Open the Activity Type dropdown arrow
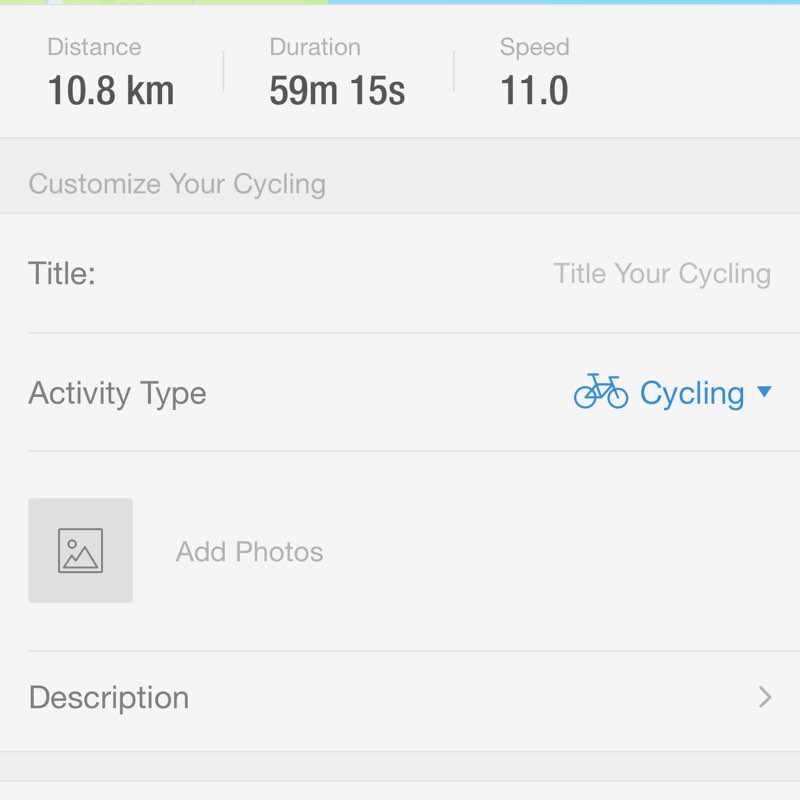 764,392
